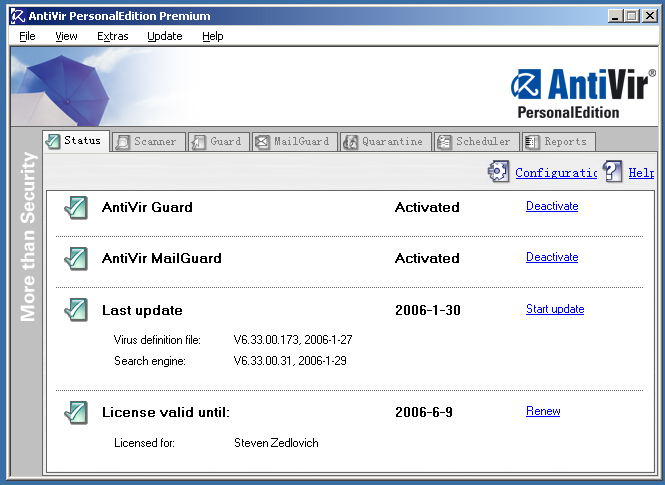Click the Status tab checkmark icon
This screenshot has width=665, height=485.
pyautogui.click(x=53, y=141)
